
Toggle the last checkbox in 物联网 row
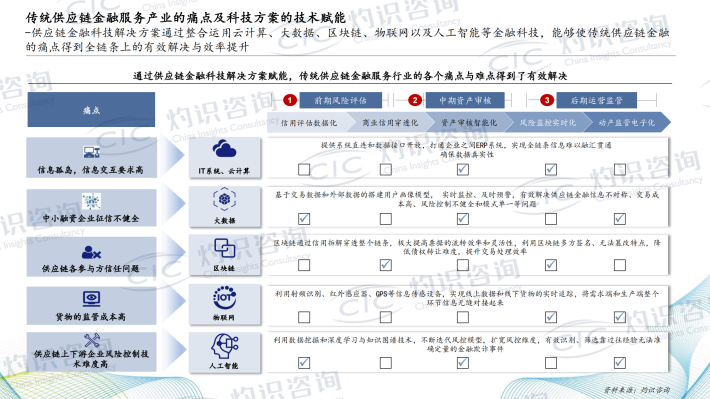619,317
